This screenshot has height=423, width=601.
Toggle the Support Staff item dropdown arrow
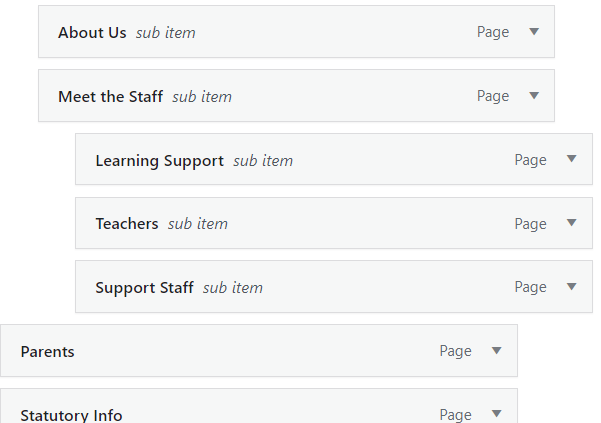pyautogui.click(x=571, y=287)
